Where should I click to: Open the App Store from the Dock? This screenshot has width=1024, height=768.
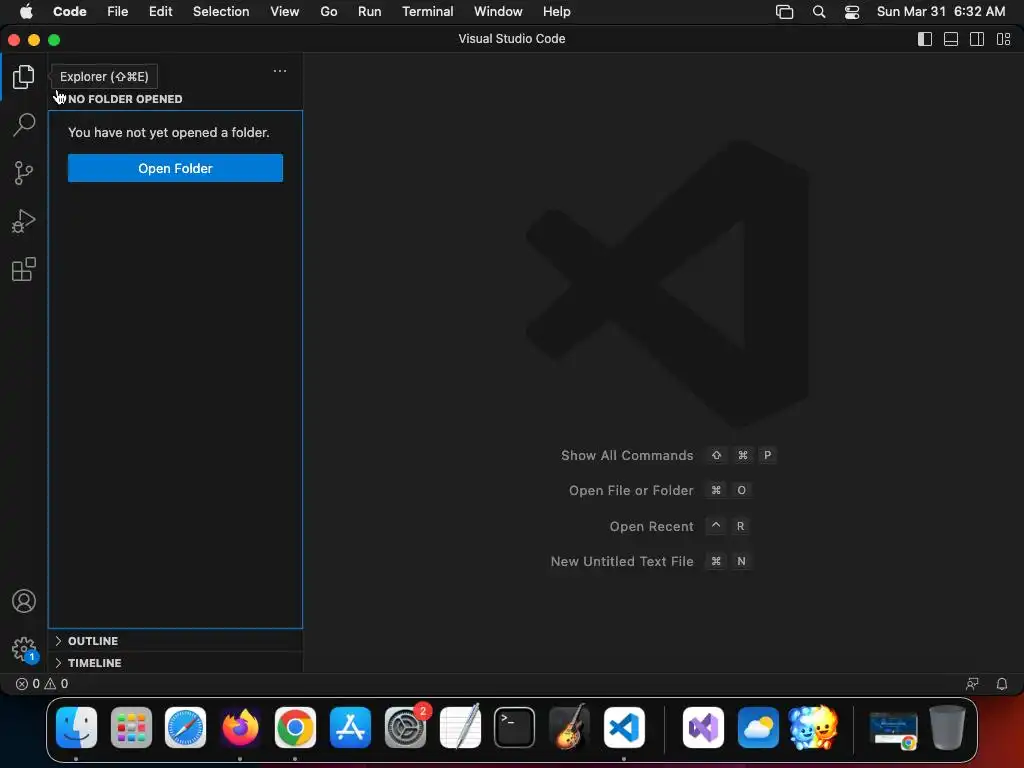350,728
